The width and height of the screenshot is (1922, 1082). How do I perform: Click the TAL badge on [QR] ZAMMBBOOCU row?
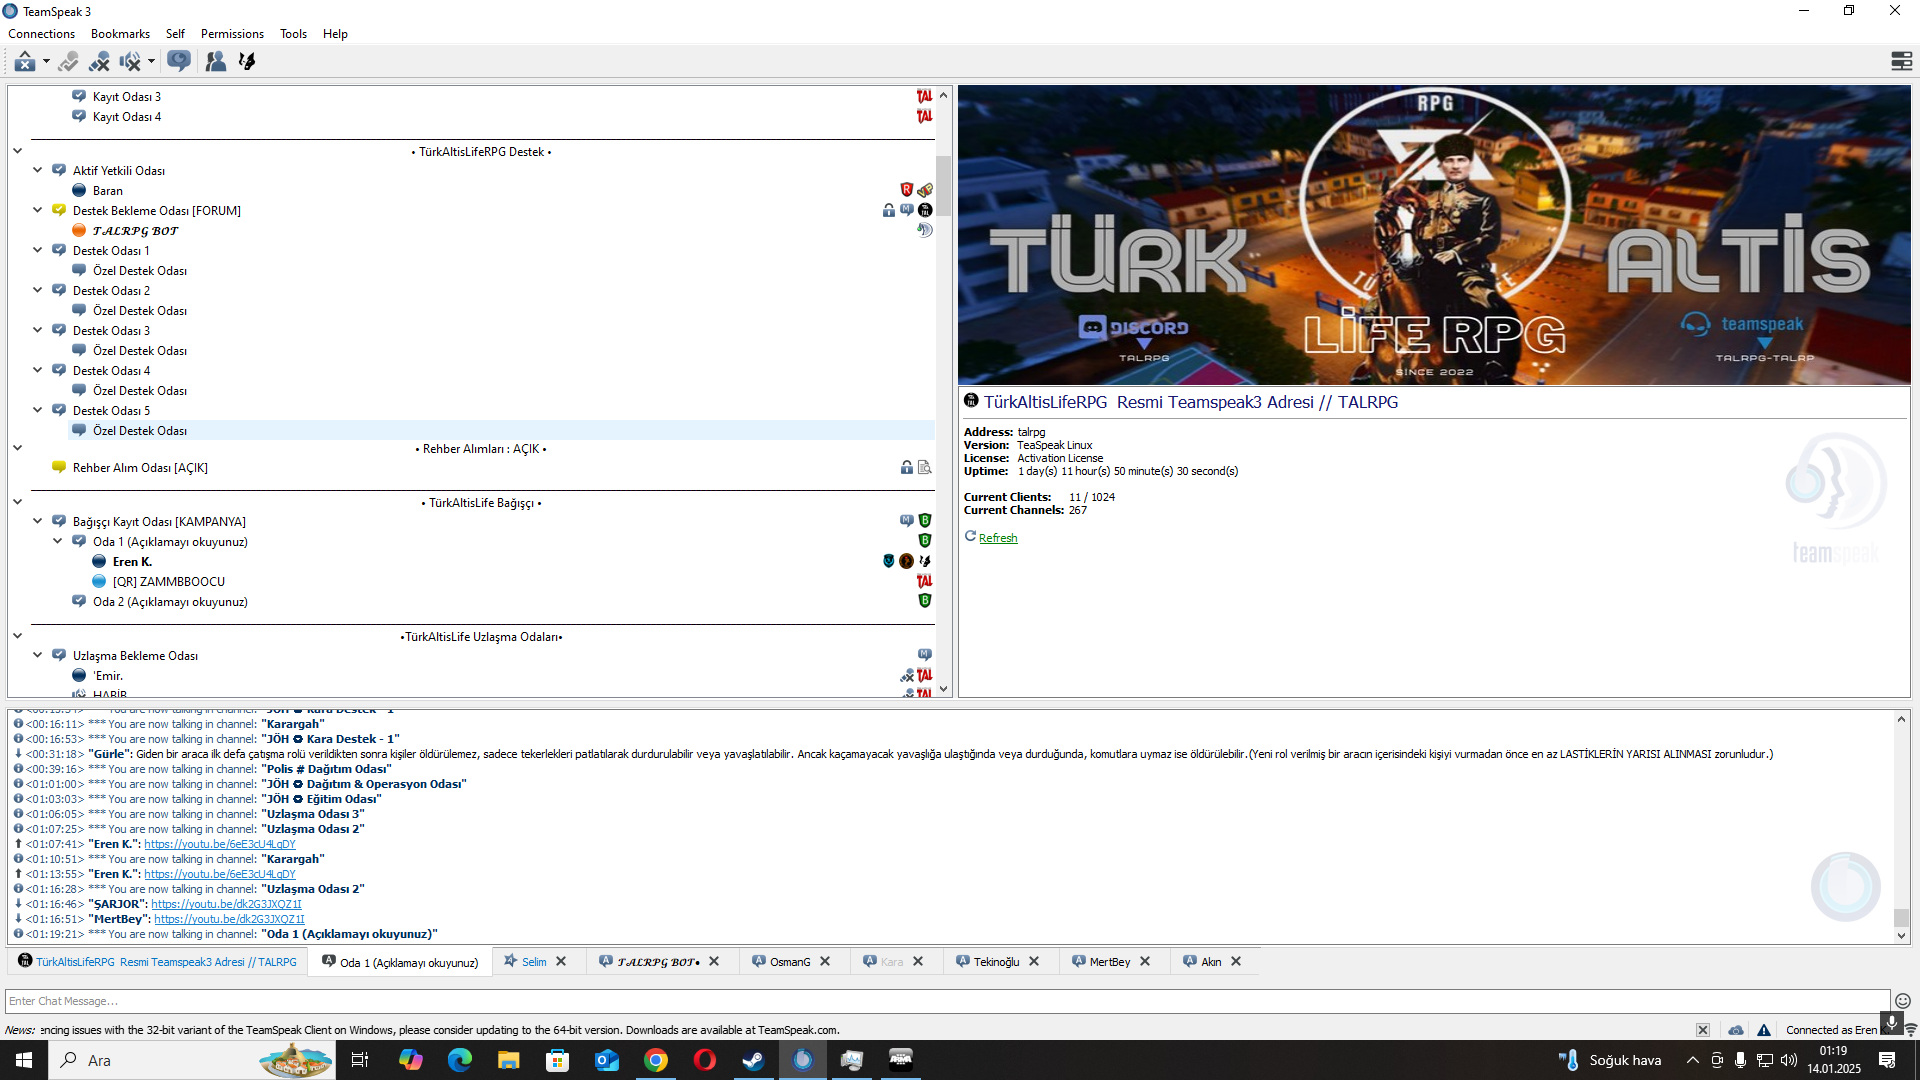tap(925, 582)
